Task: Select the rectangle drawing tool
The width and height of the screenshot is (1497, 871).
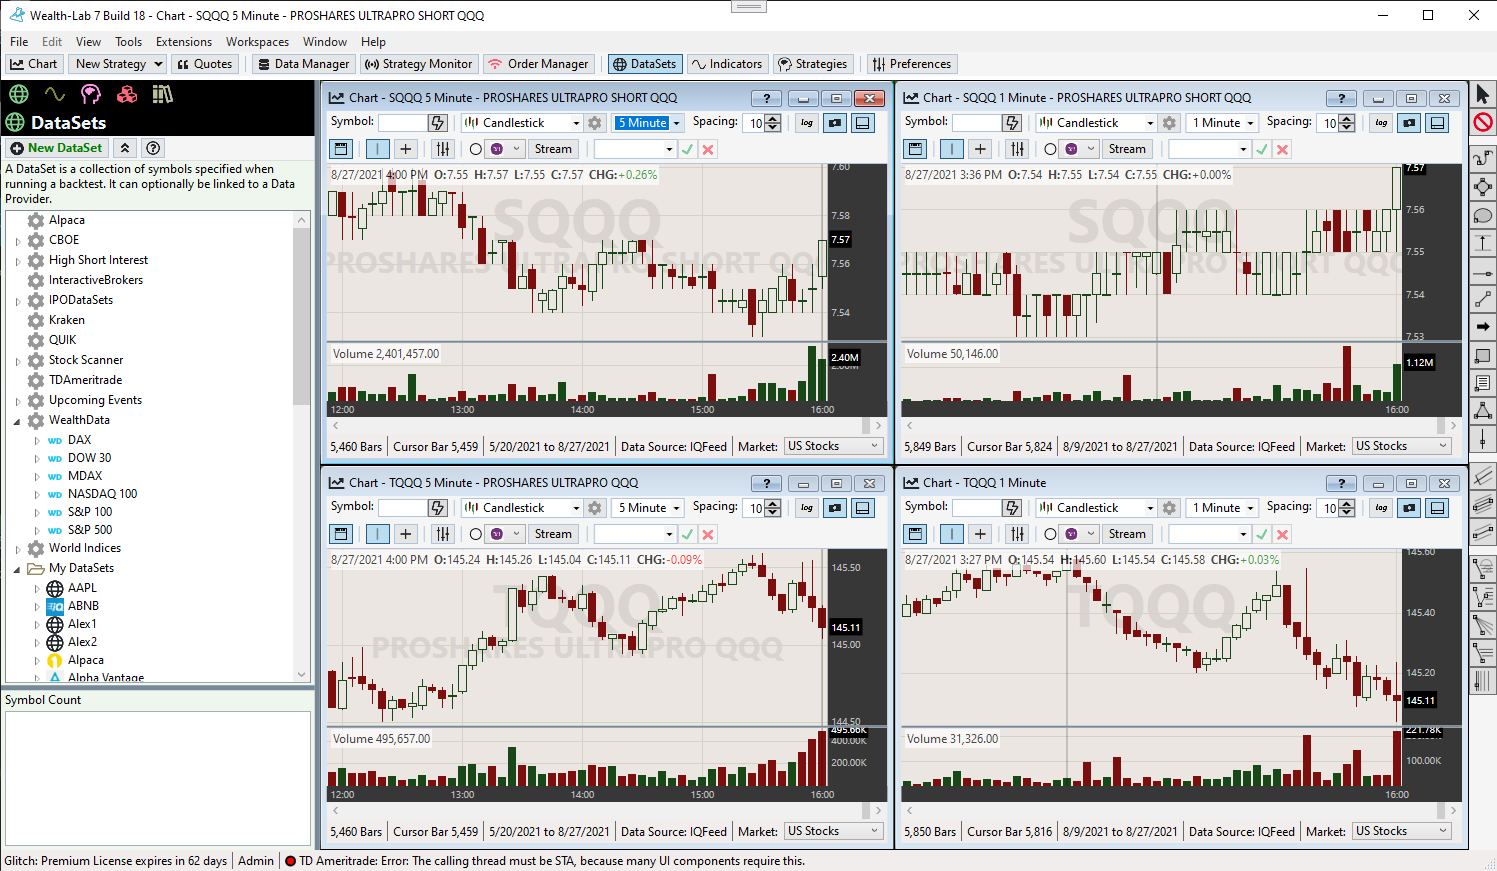Action: [x=1482, y=355]
